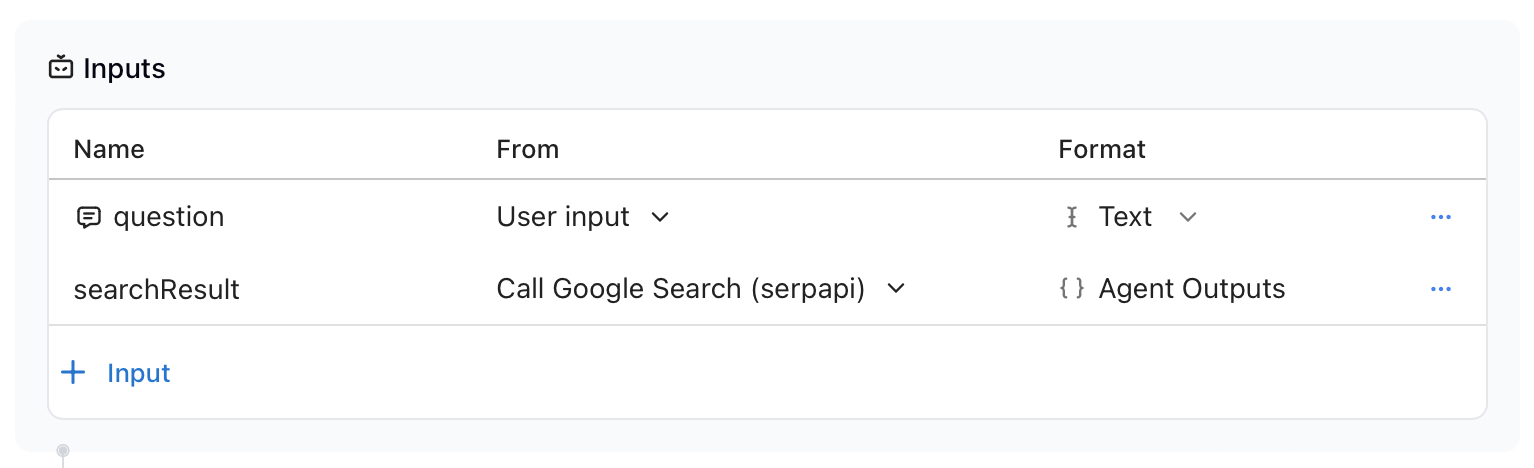Select the searchResult input name

(157, 289)
